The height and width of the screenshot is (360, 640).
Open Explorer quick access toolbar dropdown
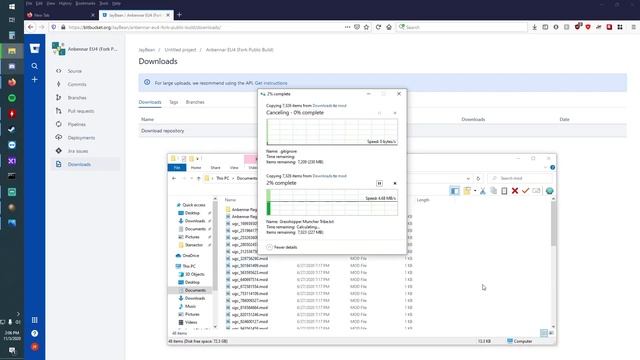coord(198,158)
